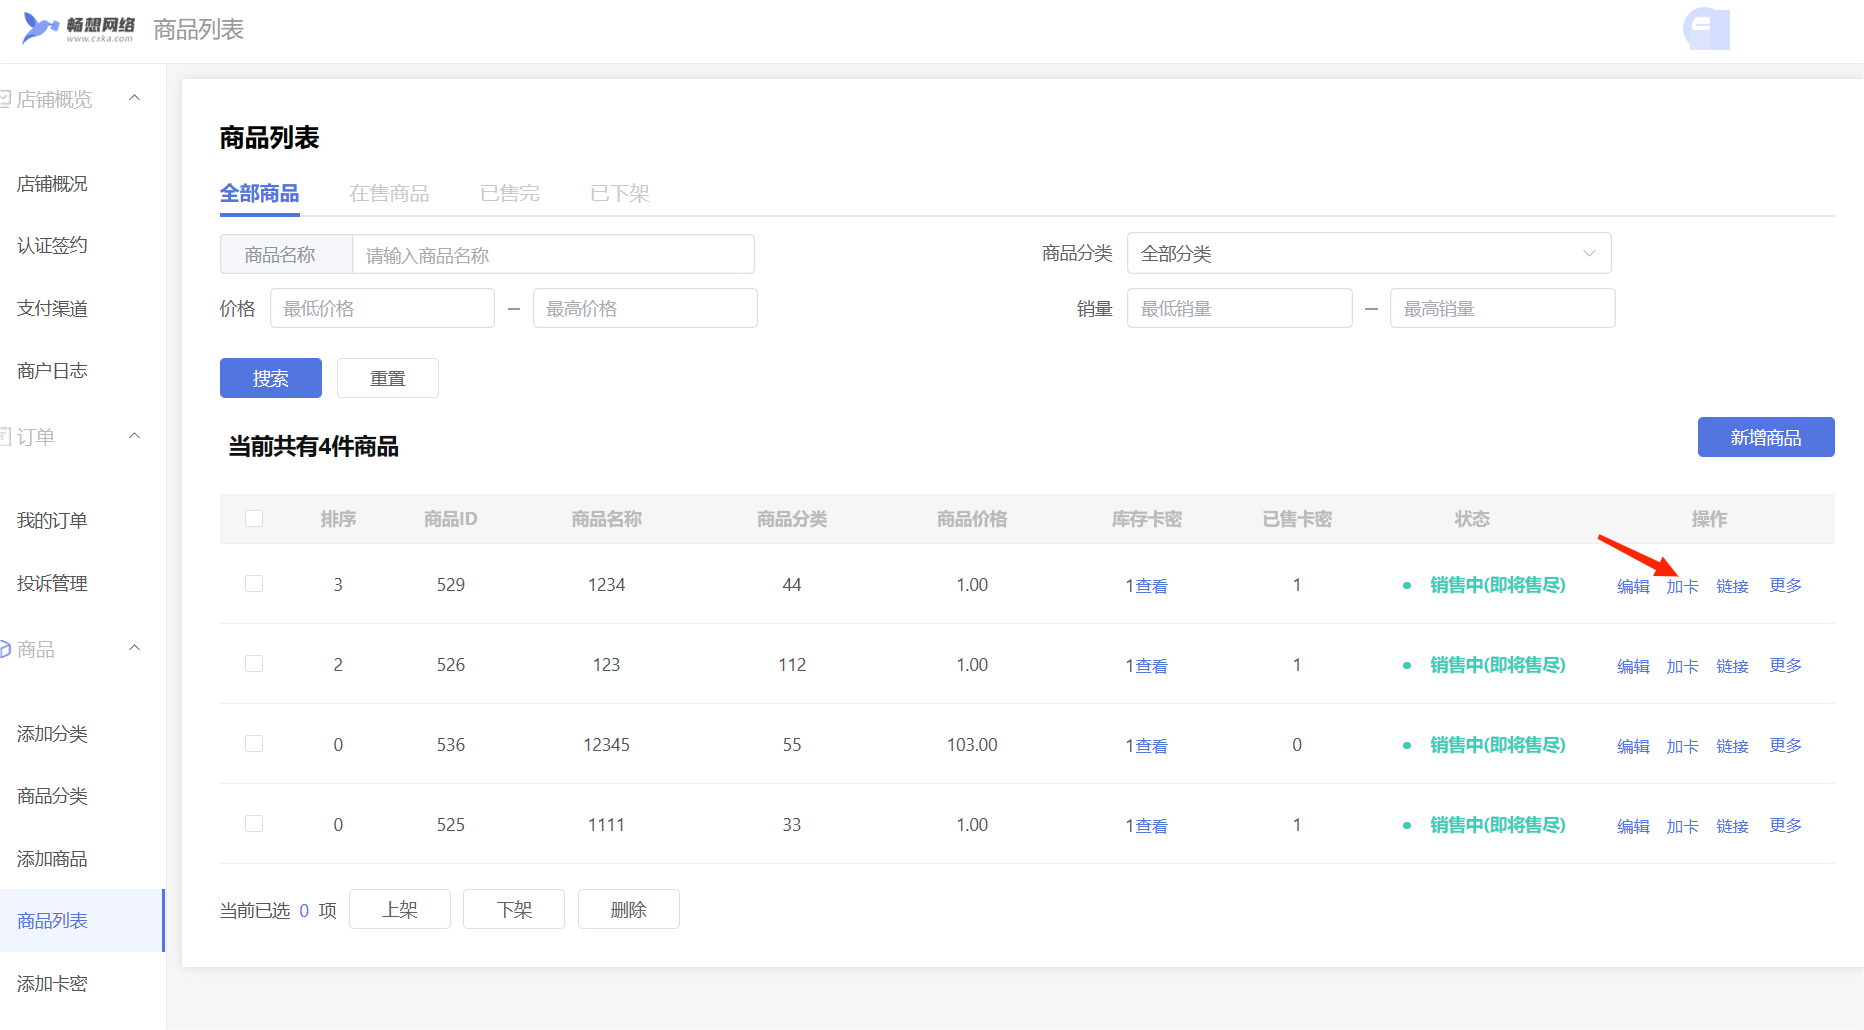Click 加卡 for product 1111

(1682, 826)
